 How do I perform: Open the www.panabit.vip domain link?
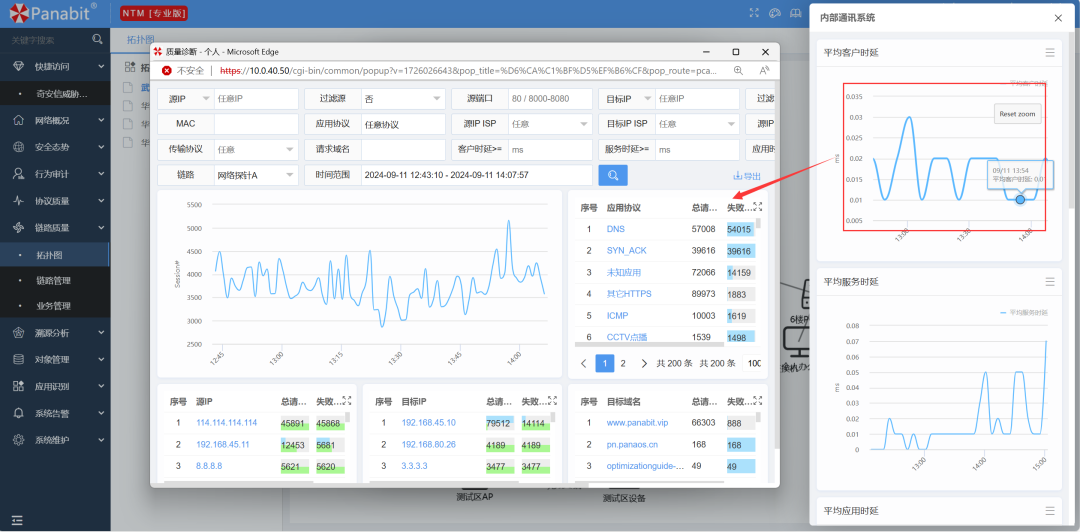pyautogui.click(x=637, y=422)
